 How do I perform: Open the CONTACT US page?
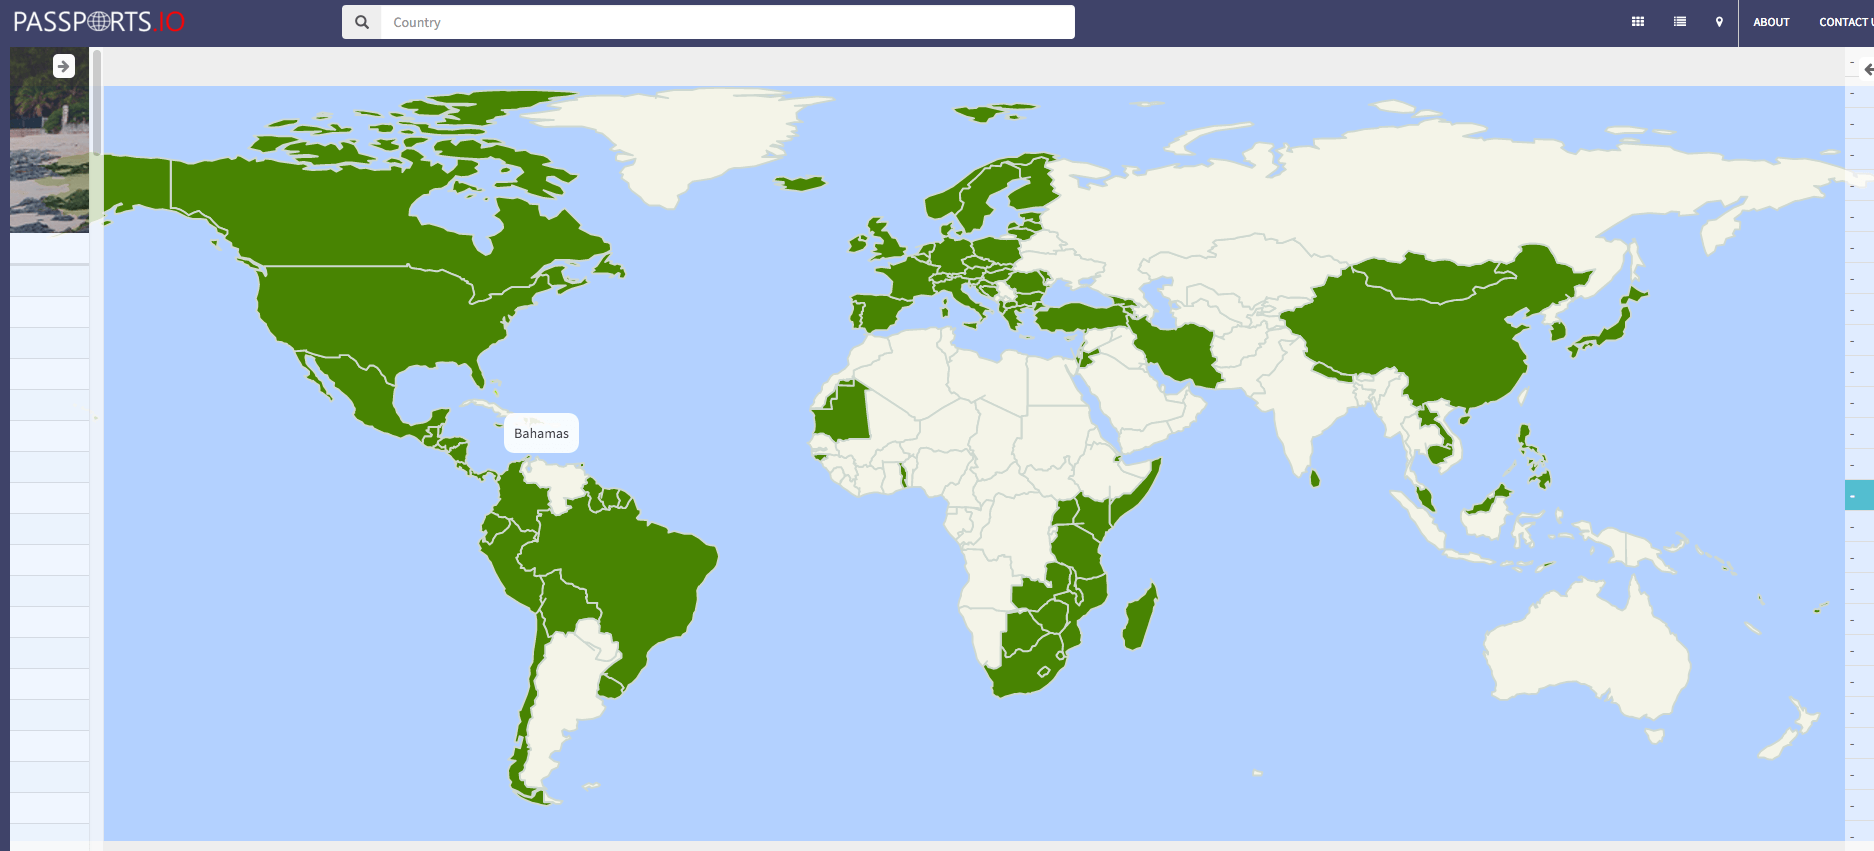1846,22
